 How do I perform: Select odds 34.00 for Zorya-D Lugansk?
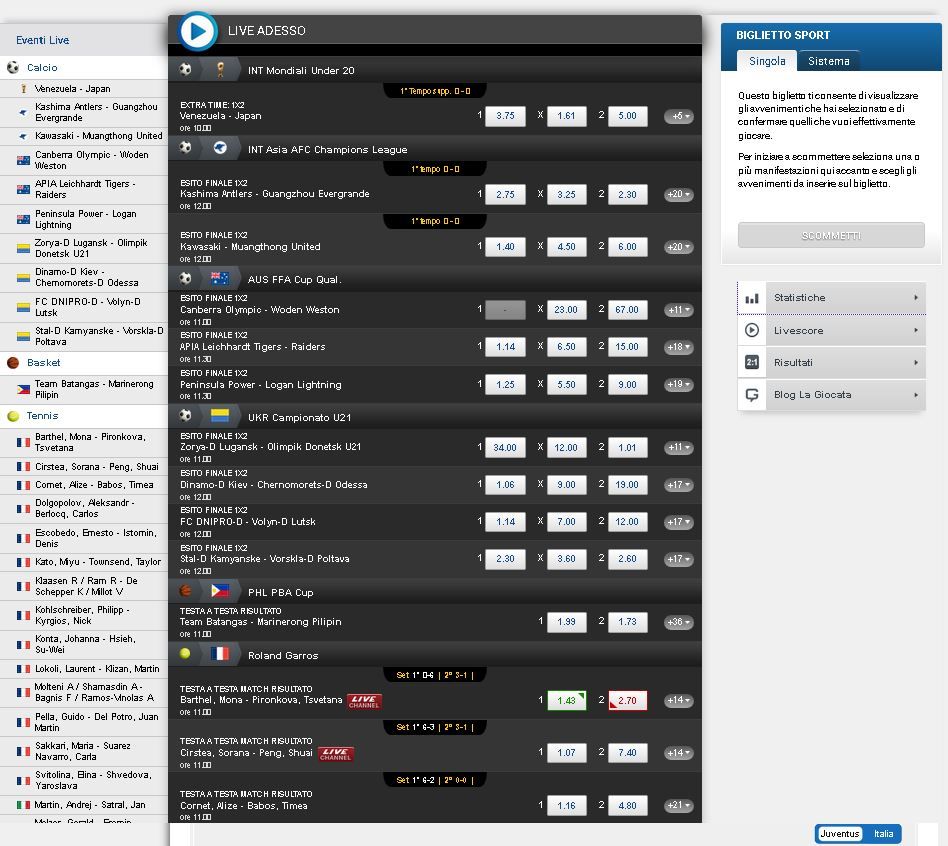[505, 448]
